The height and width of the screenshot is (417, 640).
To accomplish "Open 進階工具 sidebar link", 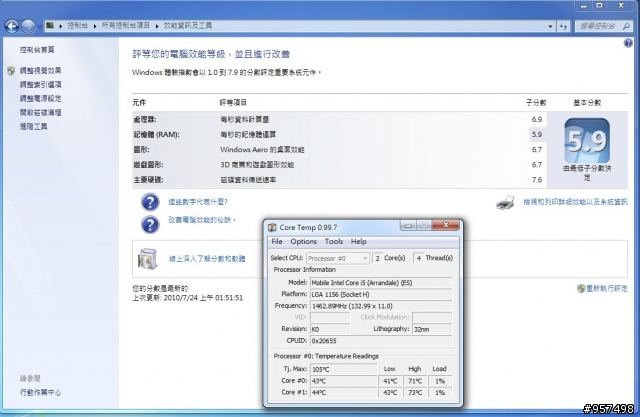I will pyautogui.click(x=33, y=126).
